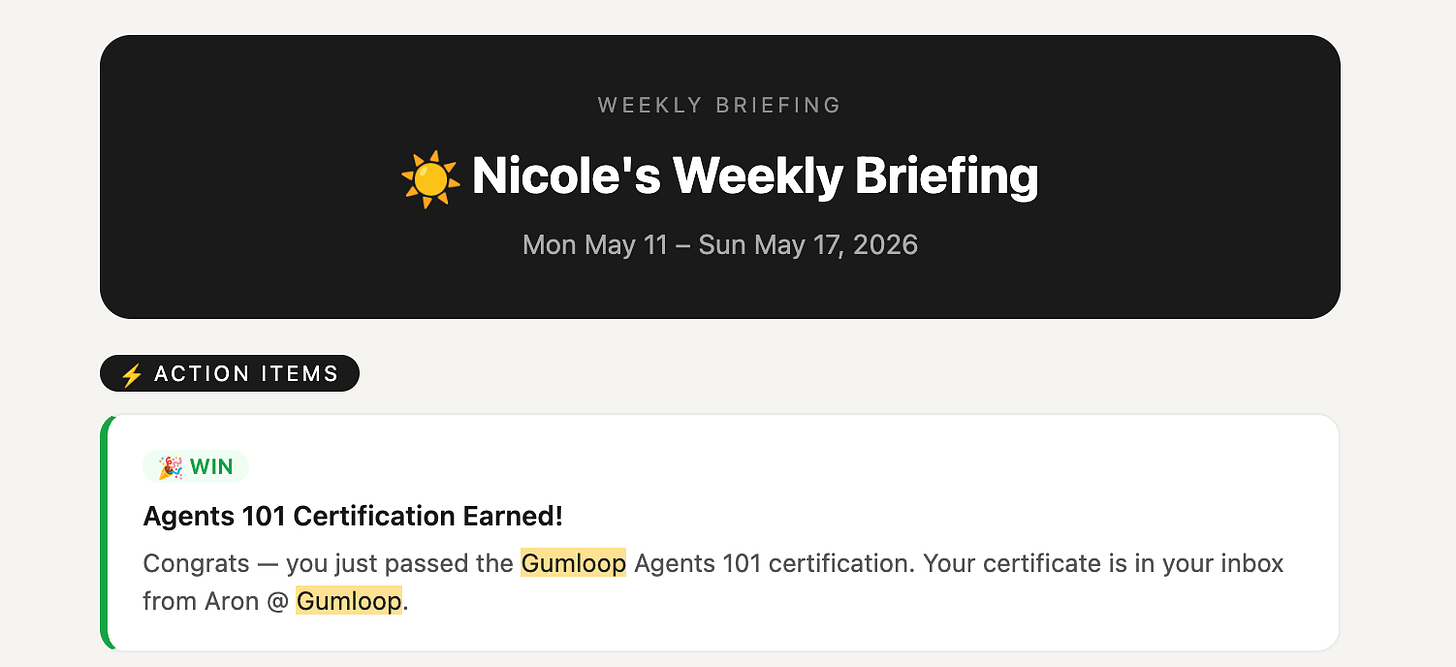Click the green accent bar on WIN card
This screenshot has height=667, width=1456.
coord(105,532)
